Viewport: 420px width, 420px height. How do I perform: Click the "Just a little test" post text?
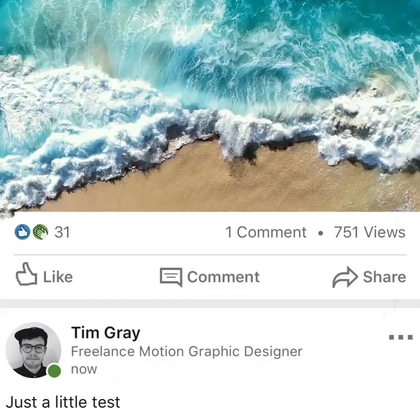(63, 402)
